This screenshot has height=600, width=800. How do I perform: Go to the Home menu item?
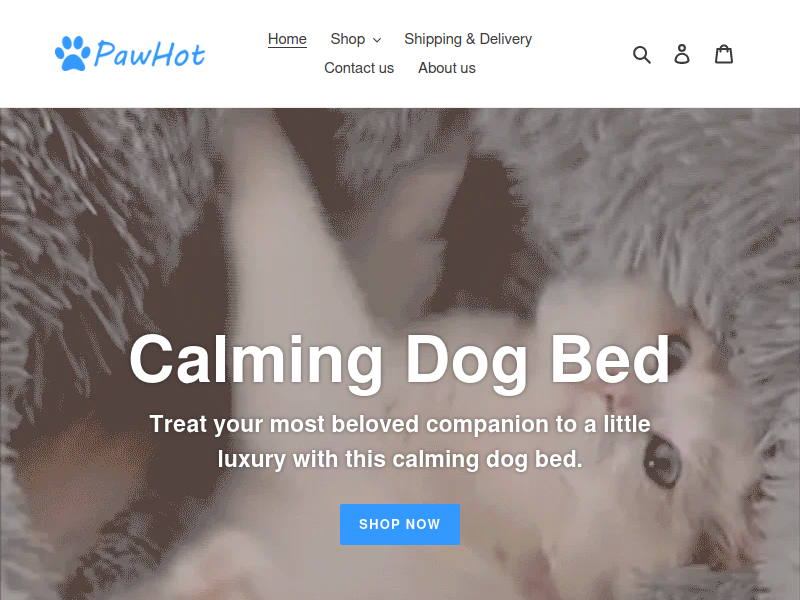click(287, 39)
